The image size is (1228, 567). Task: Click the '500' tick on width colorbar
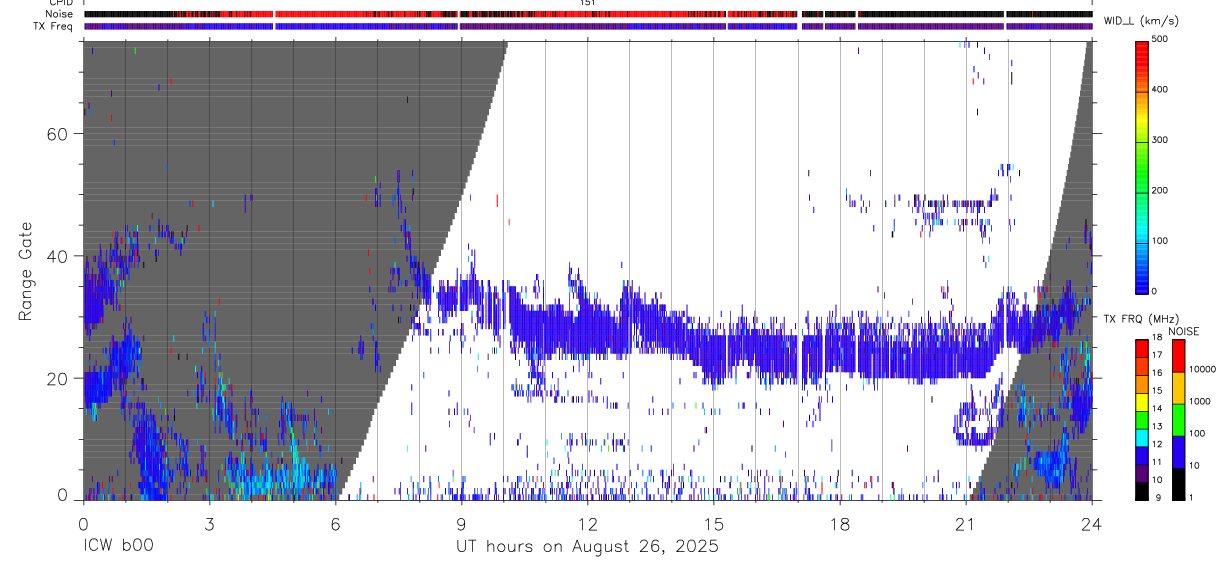(1160, 39)
